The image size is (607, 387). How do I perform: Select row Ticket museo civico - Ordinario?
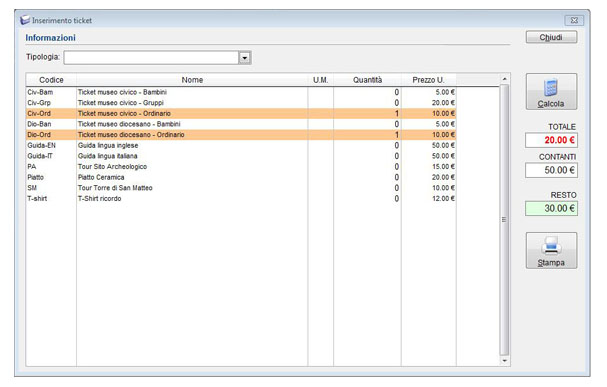[241, 113]
